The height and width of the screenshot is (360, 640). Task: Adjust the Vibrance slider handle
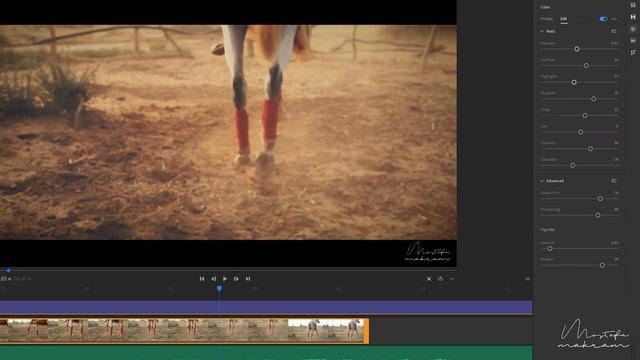click(590, 149)
